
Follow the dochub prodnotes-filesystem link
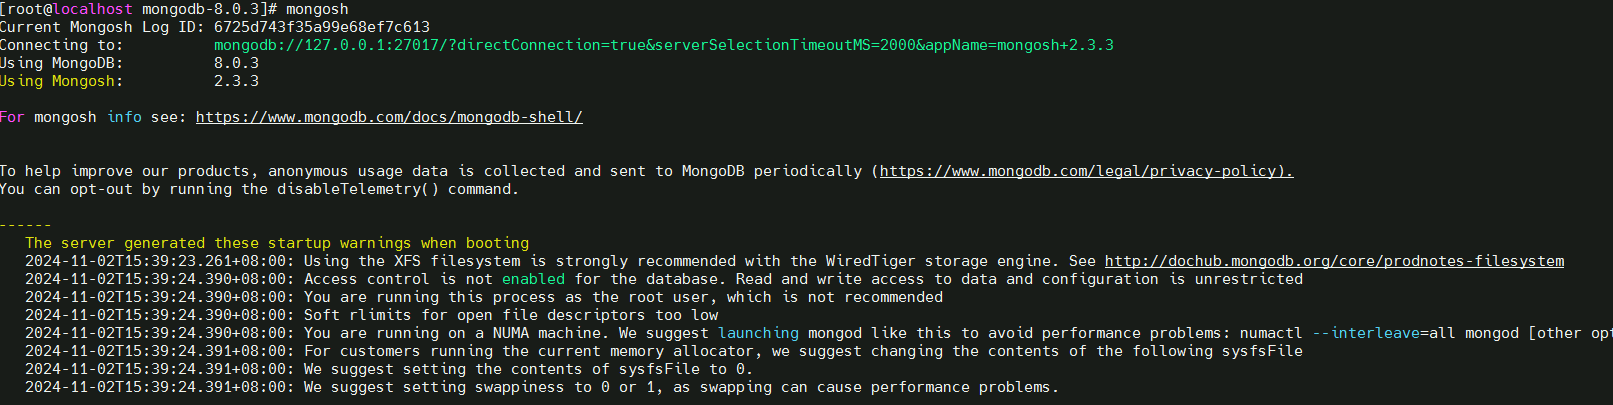pyautogui.click(x=1334, y=261)
